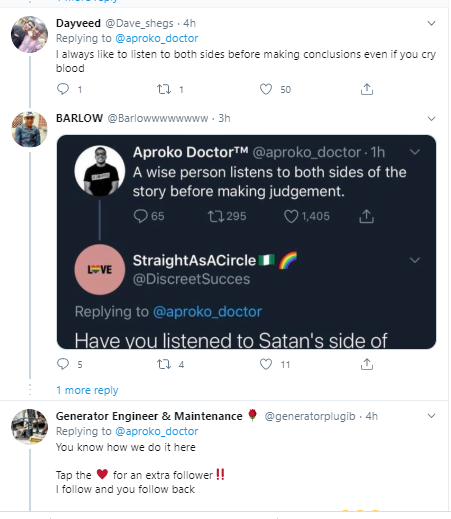Image resolution: width=451 pixels, height=519 pixels.
Task: Retweet Dayveed's tweet about both sides
Action: tap(164, 89)
